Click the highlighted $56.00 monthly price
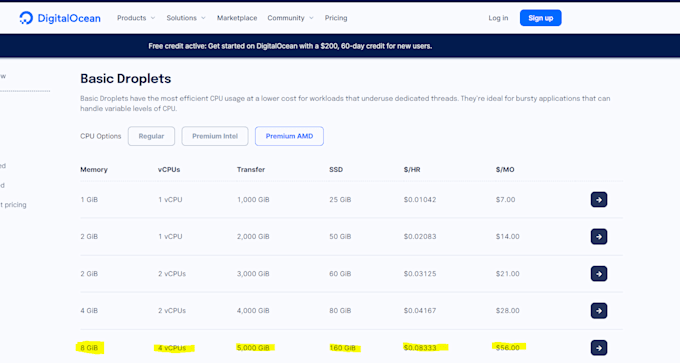The image size is (680, 363). click(x=508, y=347)
